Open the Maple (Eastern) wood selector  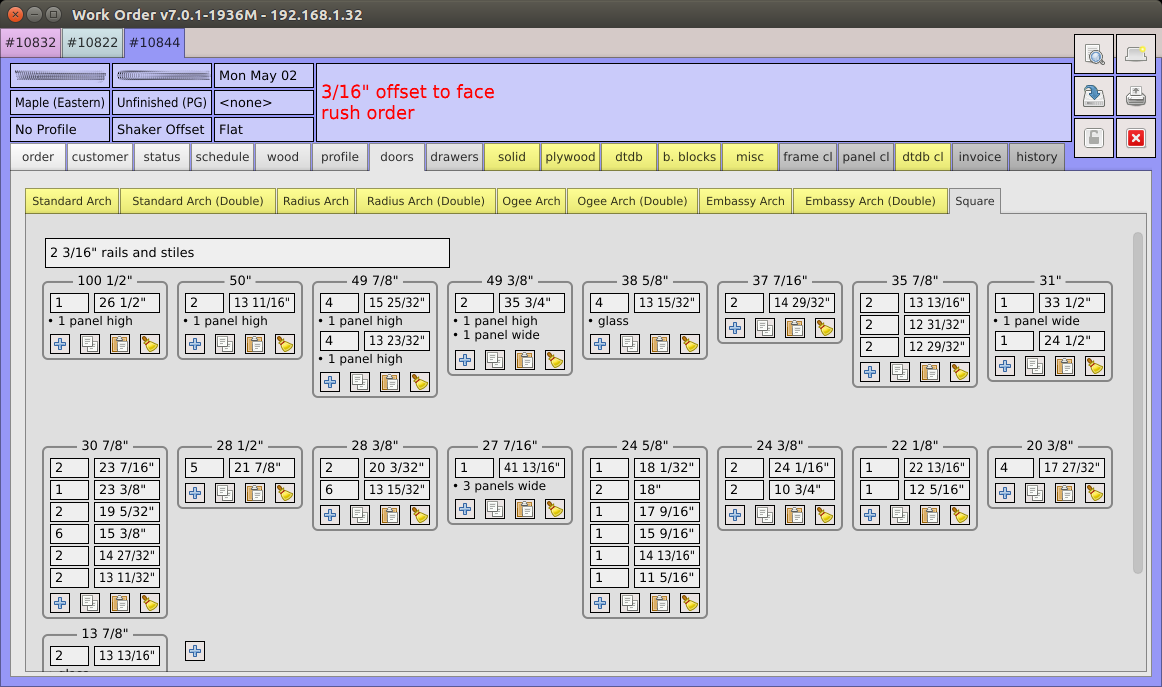(x=60, y=102)
